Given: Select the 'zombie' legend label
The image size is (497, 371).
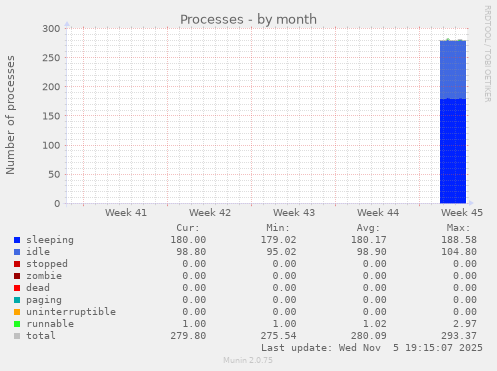Looking at the screenshot, I should (x=44, y=276).
